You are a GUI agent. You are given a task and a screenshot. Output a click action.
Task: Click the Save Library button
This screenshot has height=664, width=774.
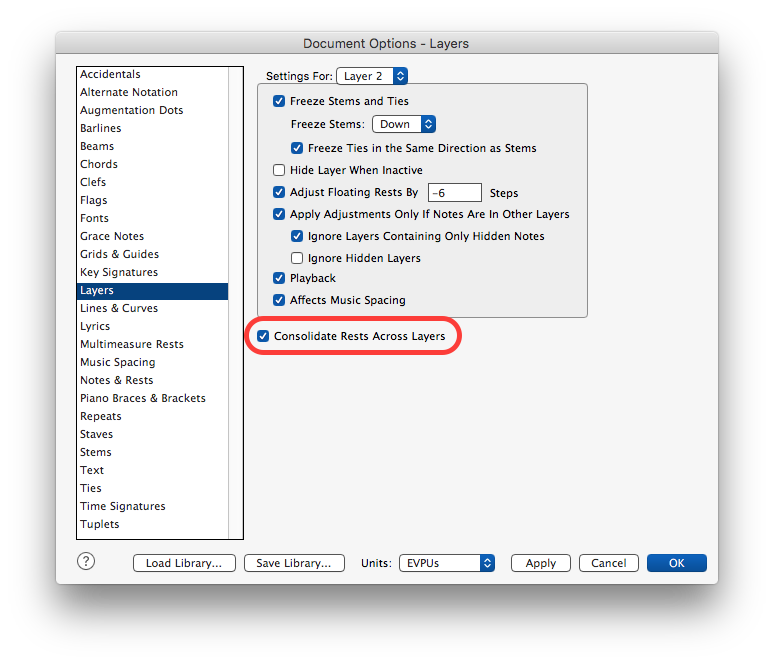pyautogui.click(x=294, y=563)
